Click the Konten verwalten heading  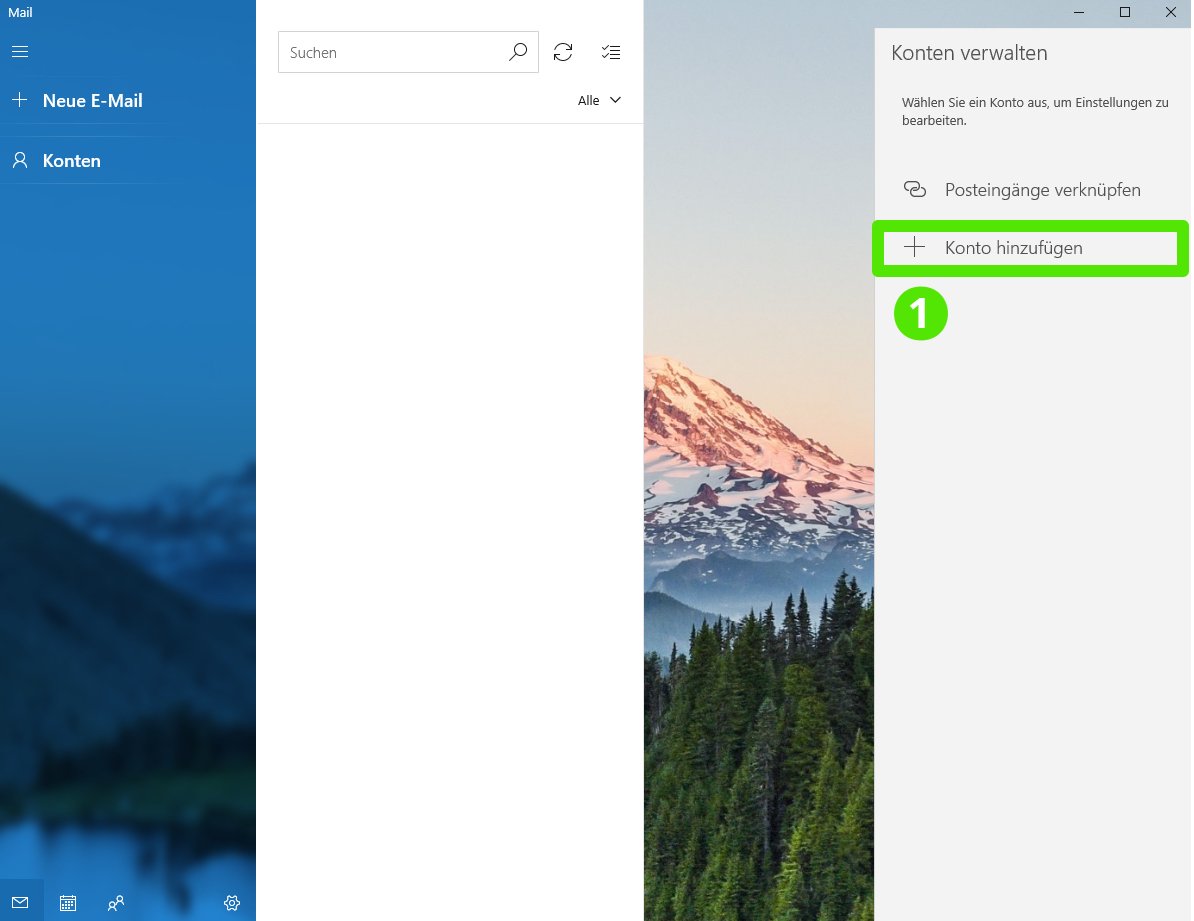(969, 53)
